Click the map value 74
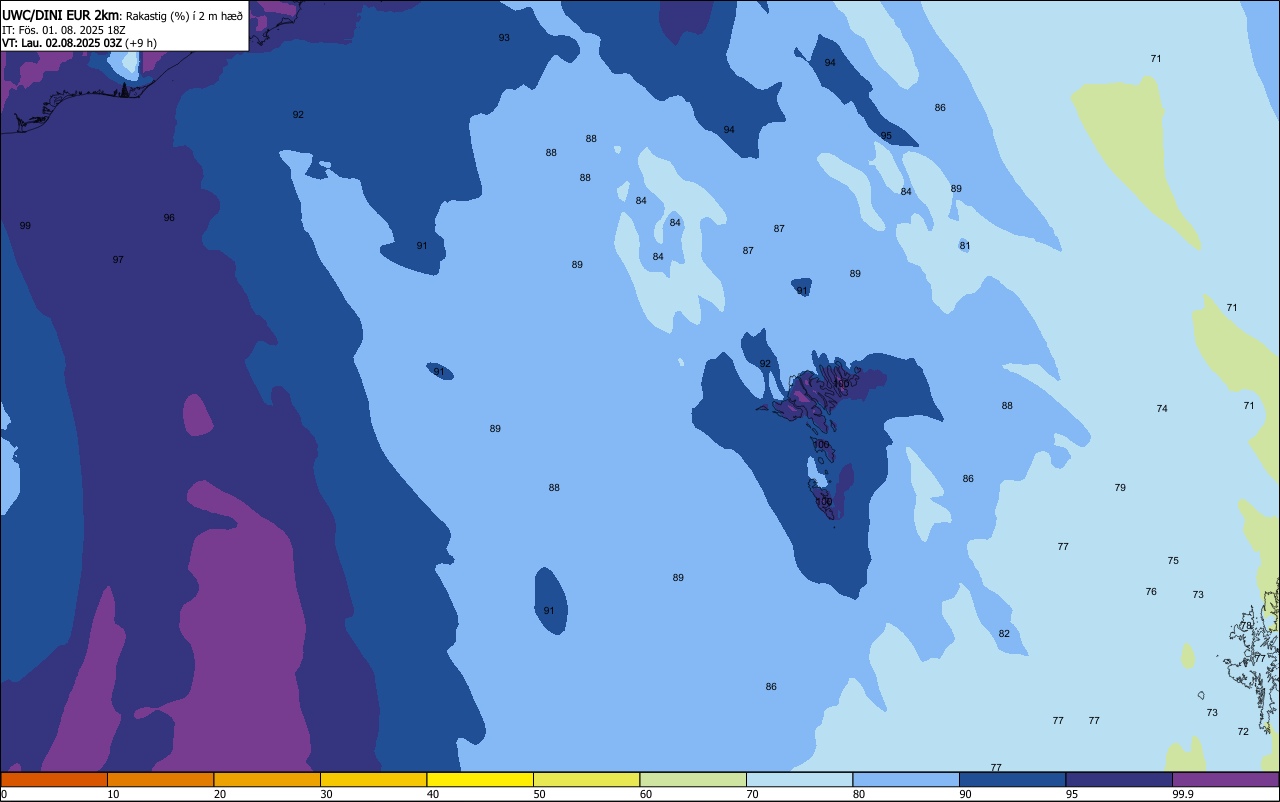The width and height of the screenshot is (1280, 802). pos(1162,409)
